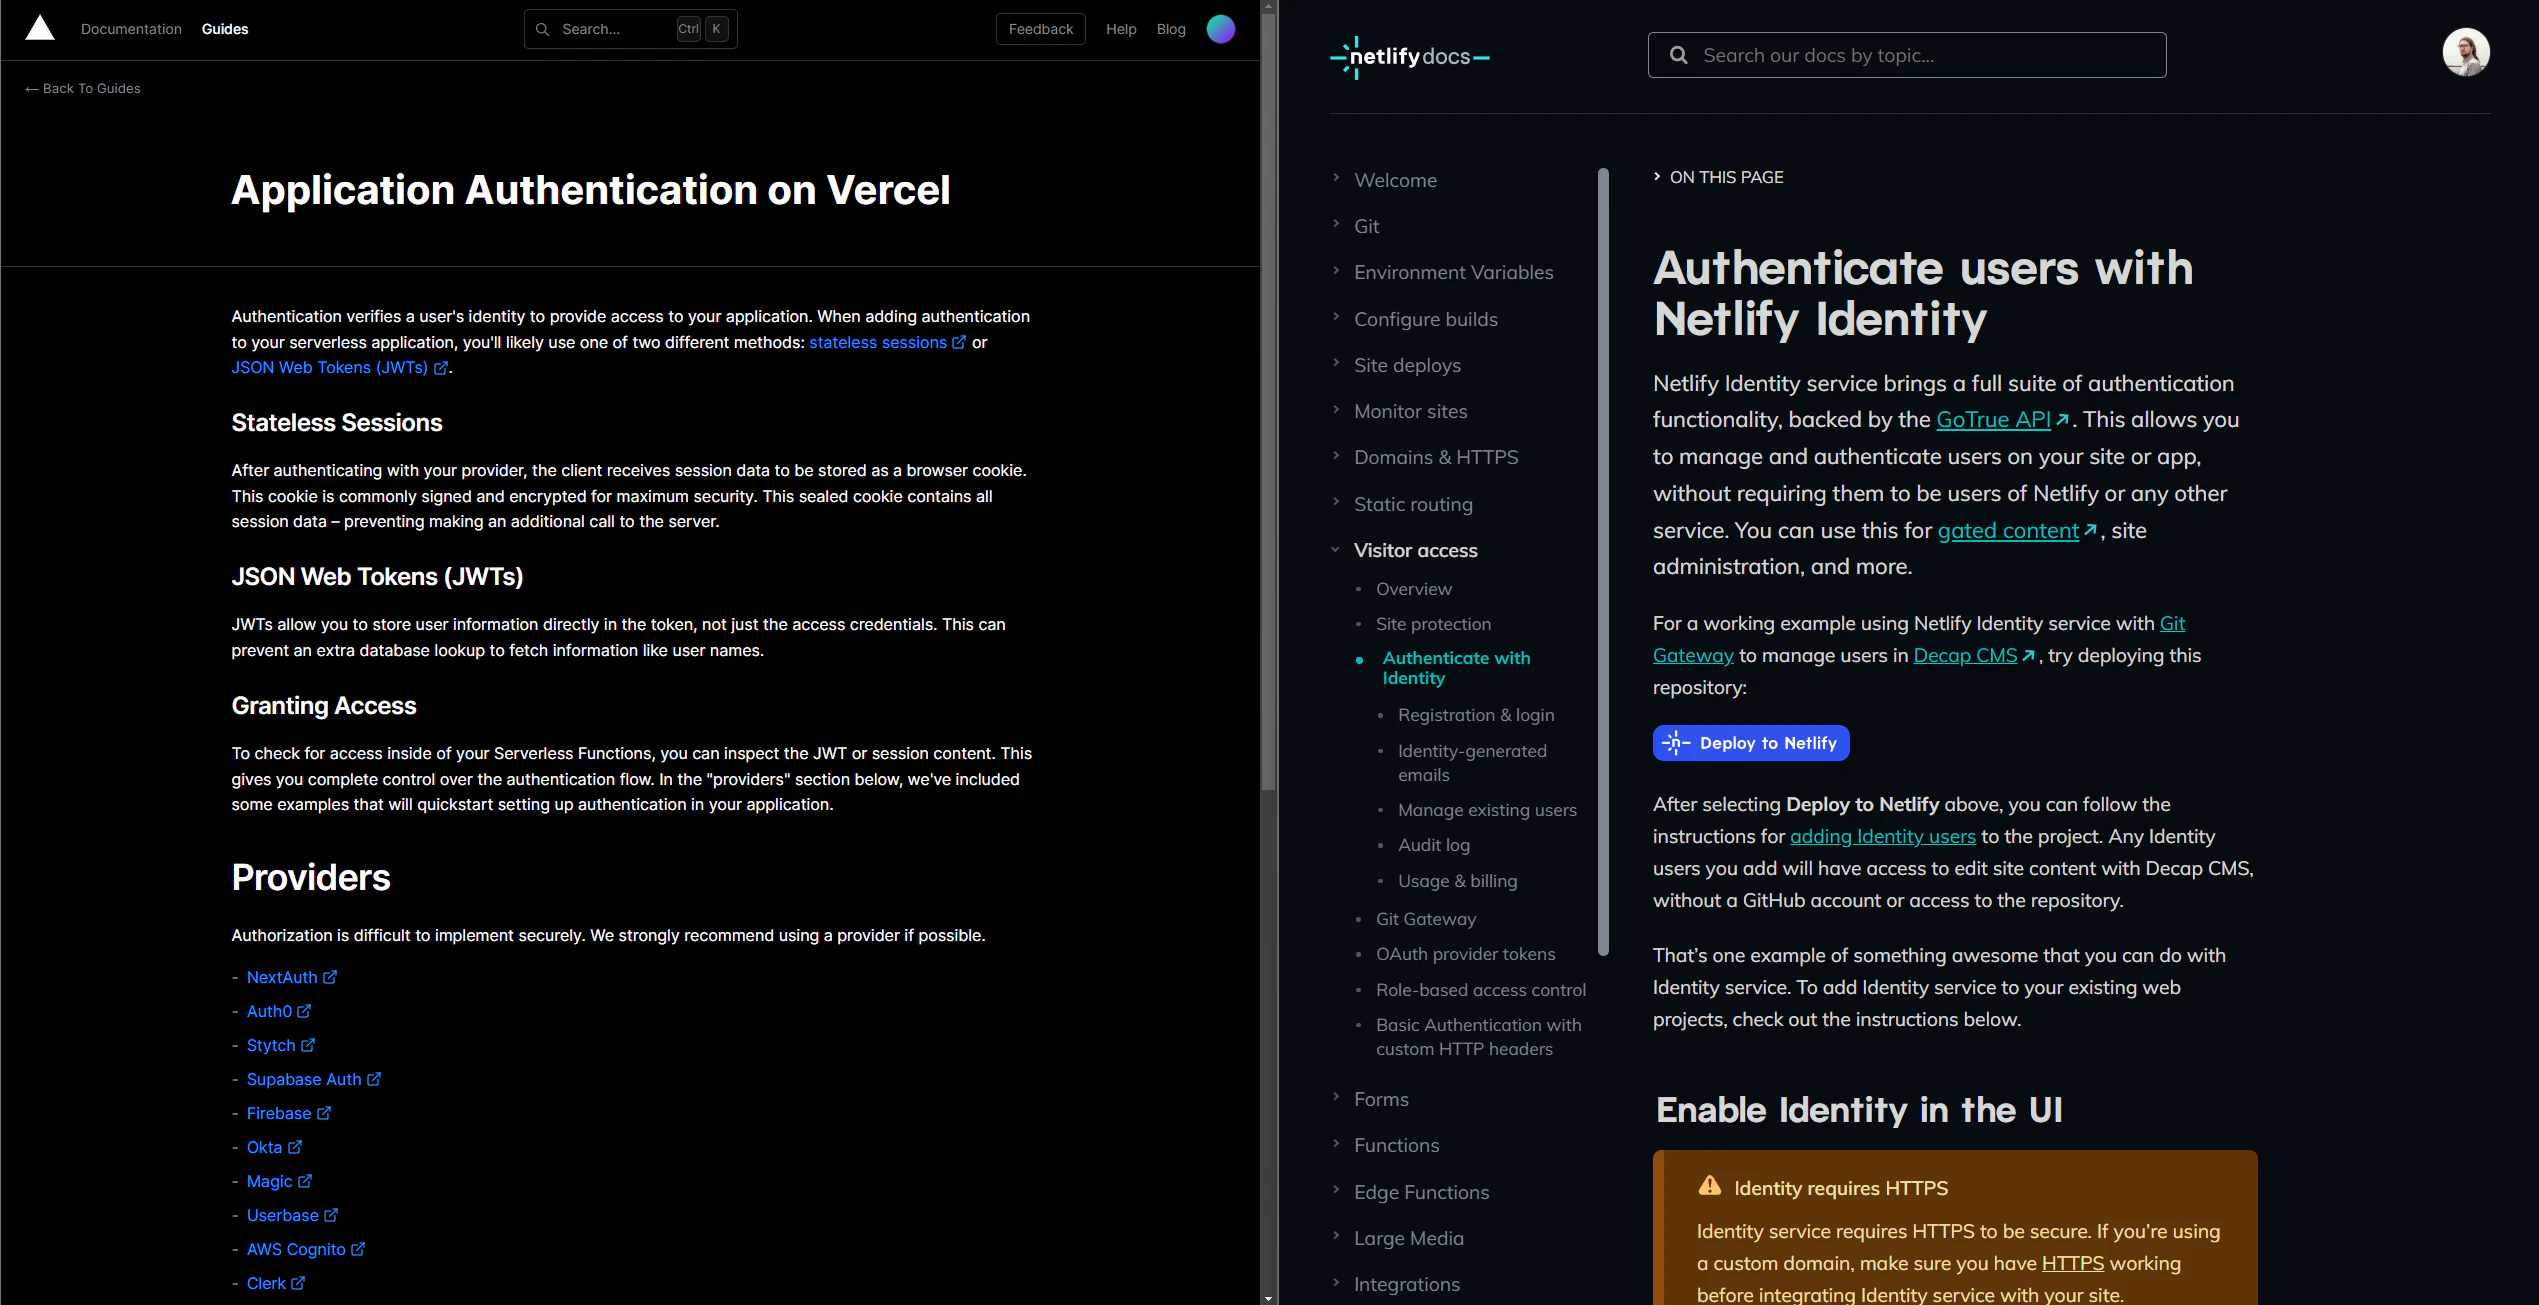Click external link icon next to Supabase Auth
This screenshot has width=2539, height=1305.
pyautogui.click(x=374, y=1079)
